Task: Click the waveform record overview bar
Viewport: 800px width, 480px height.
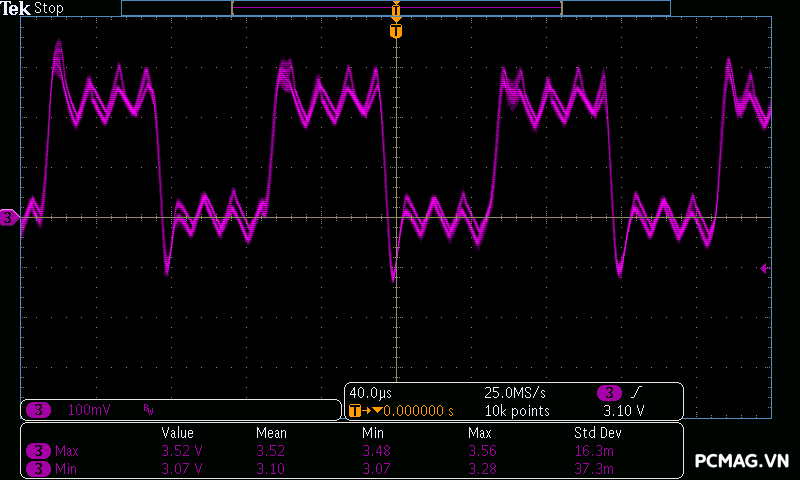Action: click(x=396, y=8)
